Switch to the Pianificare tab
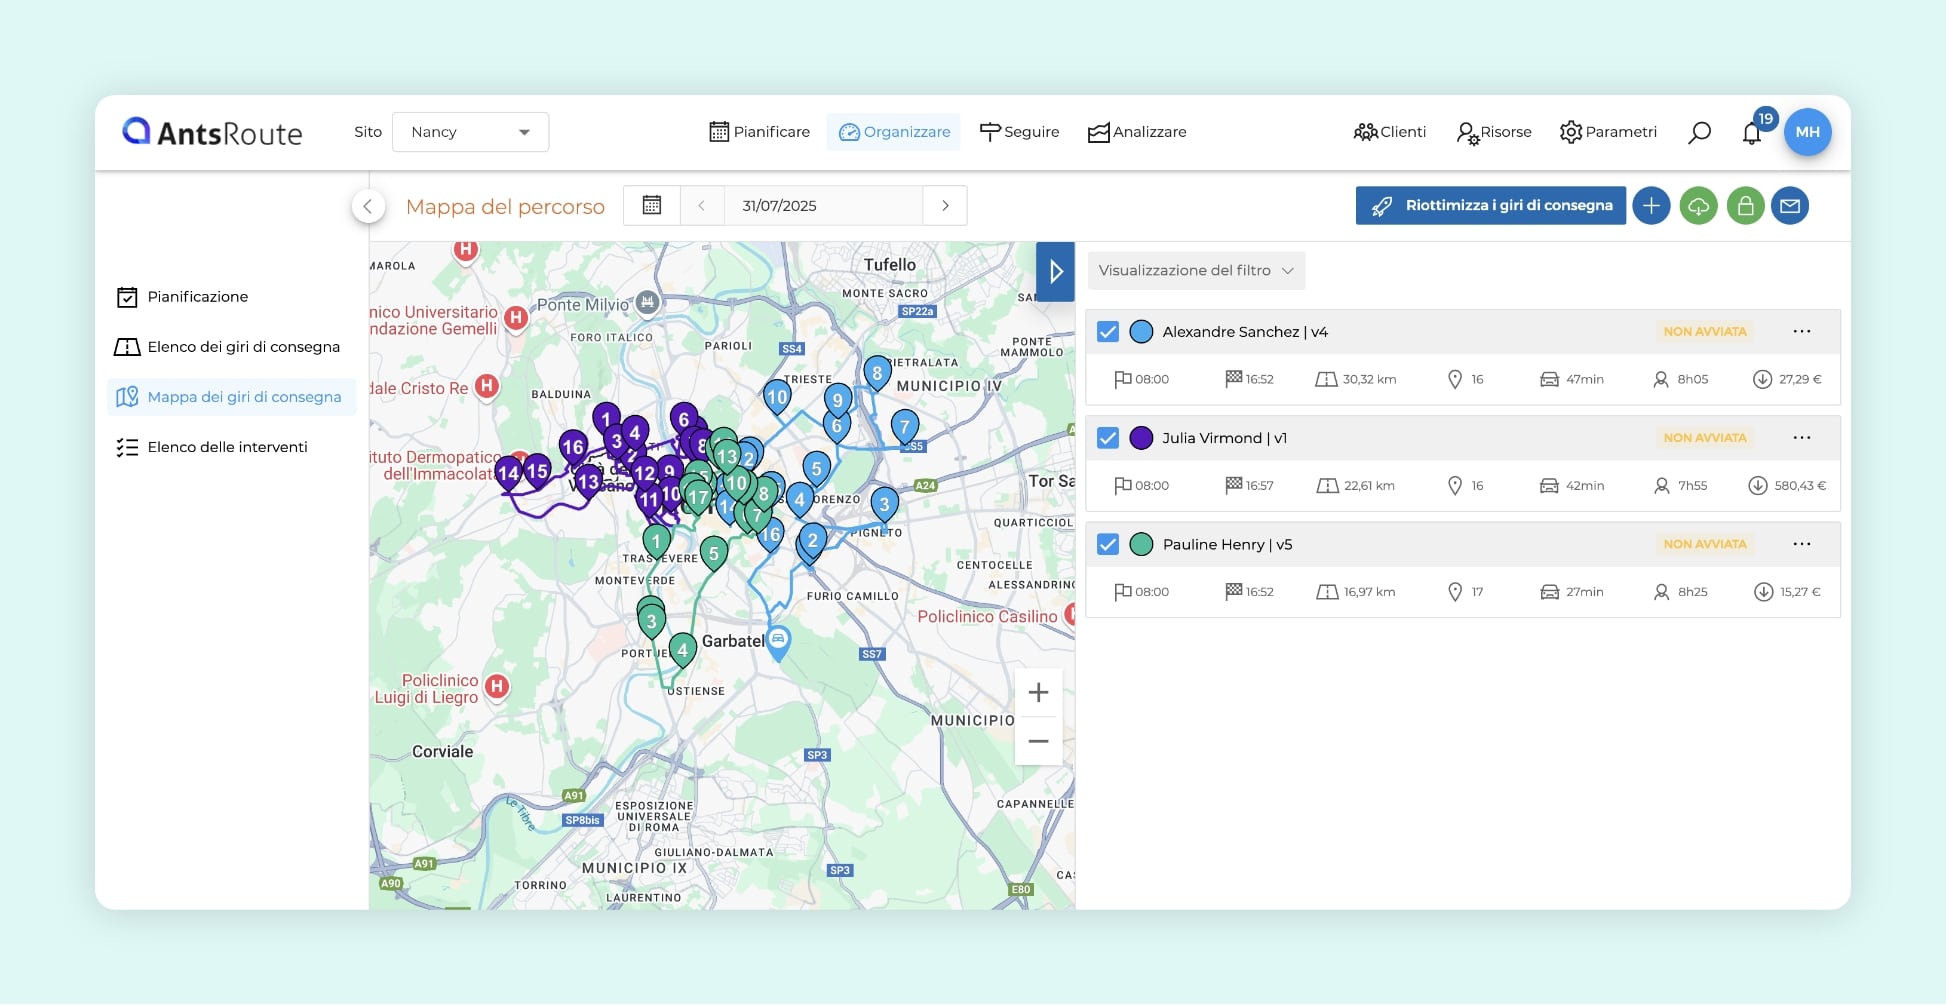Viewport: 1946px width, 1005px height. 760,132
